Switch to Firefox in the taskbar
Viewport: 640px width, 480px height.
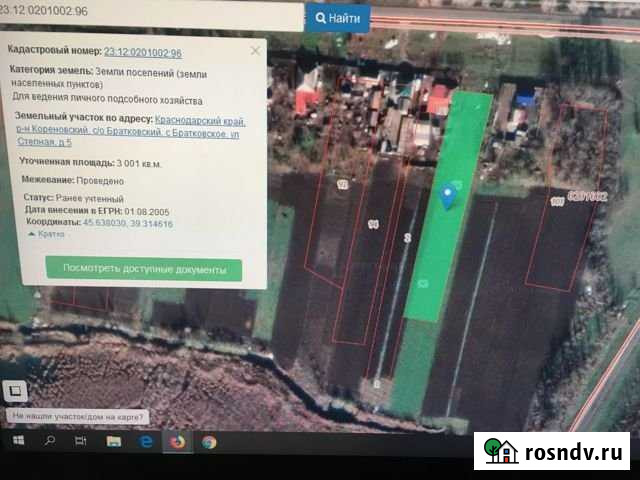tap(176, 440)
